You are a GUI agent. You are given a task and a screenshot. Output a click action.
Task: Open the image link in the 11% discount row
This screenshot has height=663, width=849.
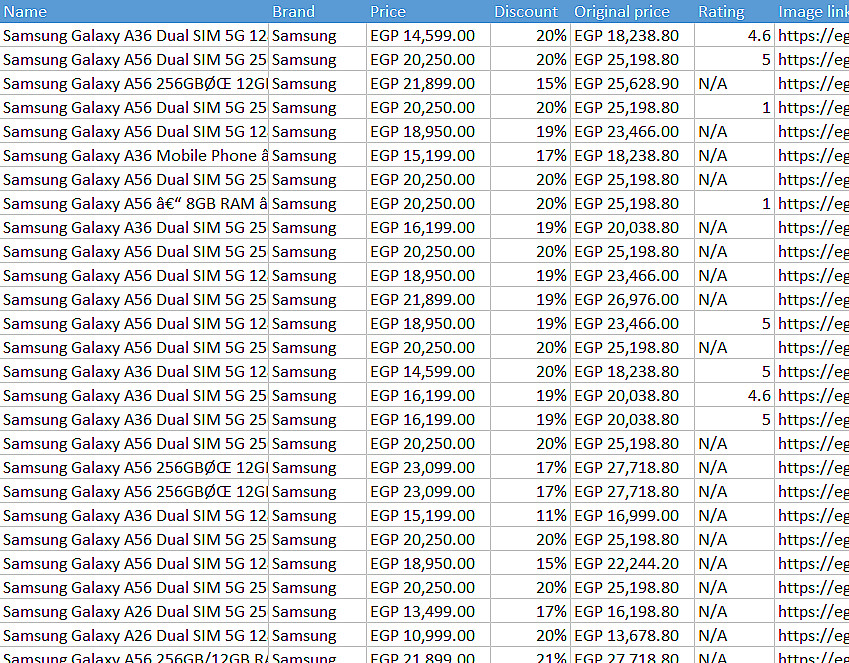(812, 516)
